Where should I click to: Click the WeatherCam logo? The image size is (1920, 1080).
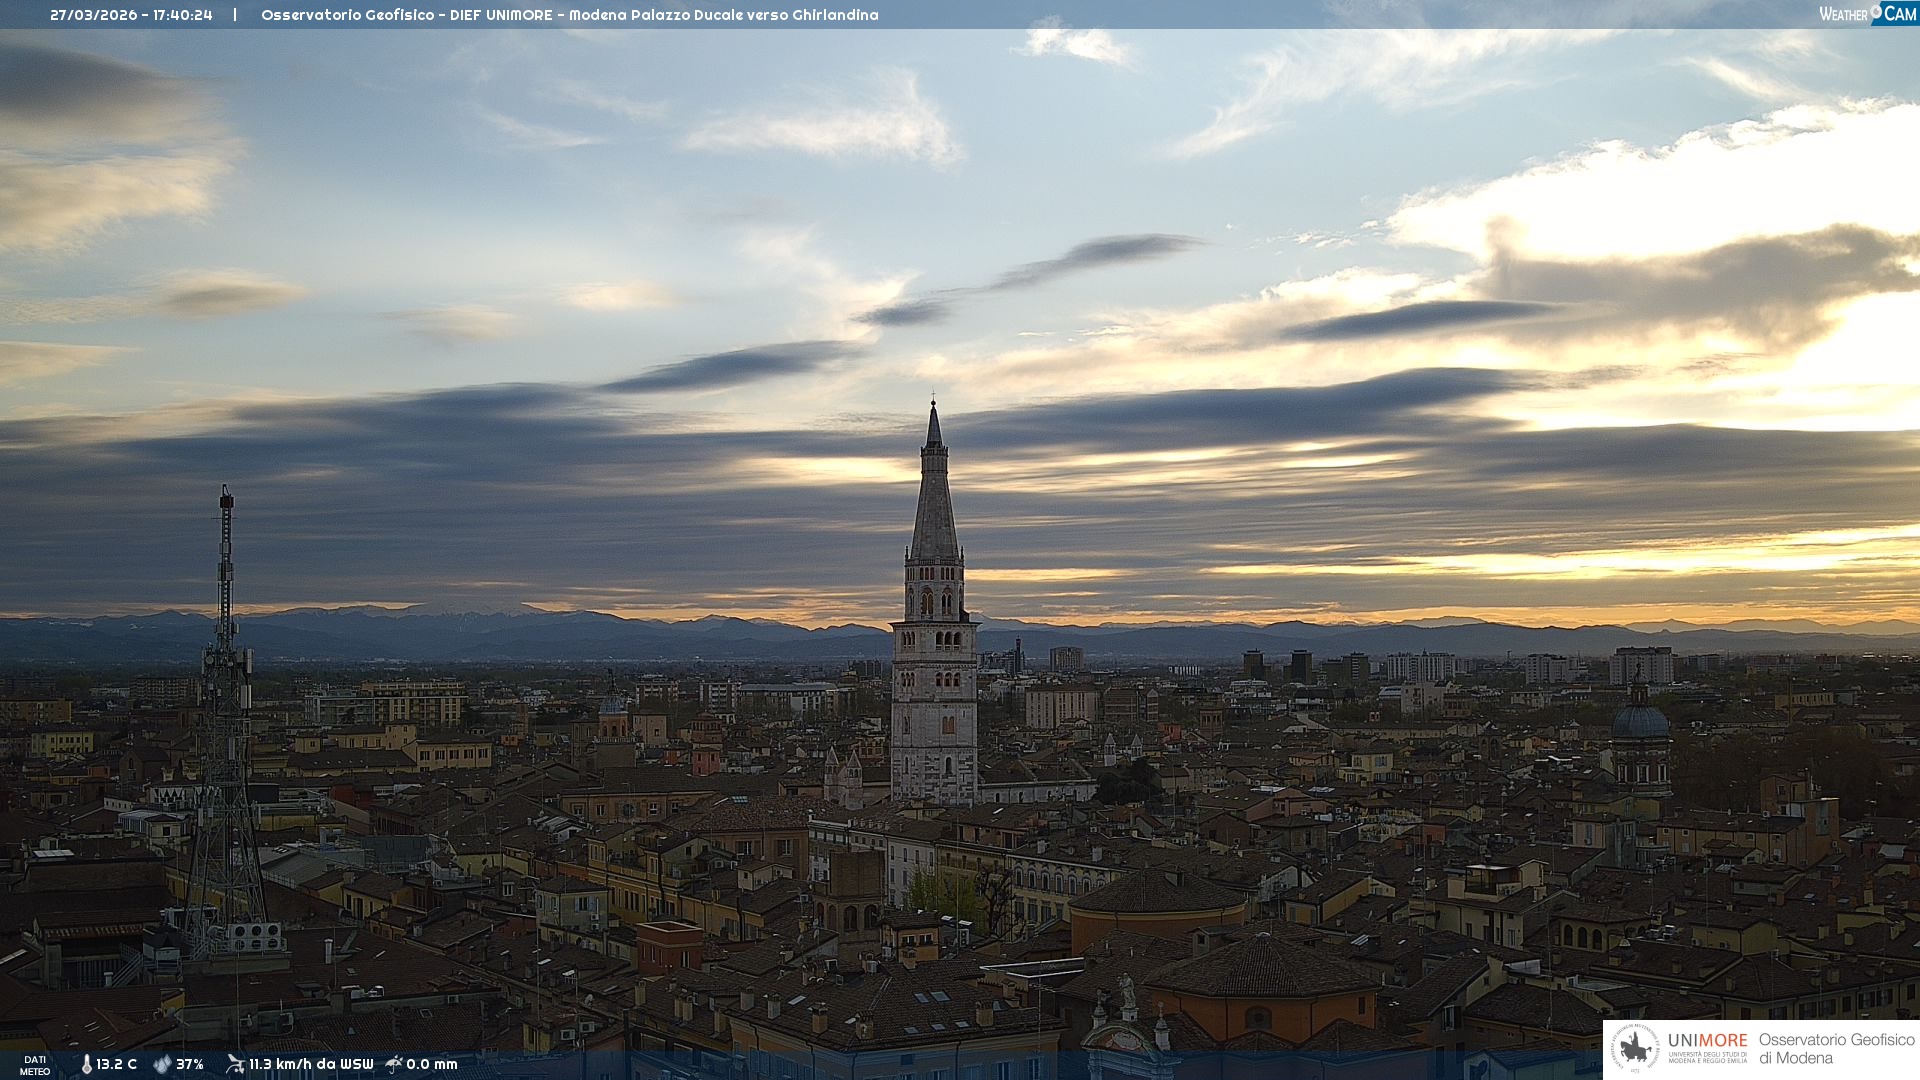click(1866, 14)
